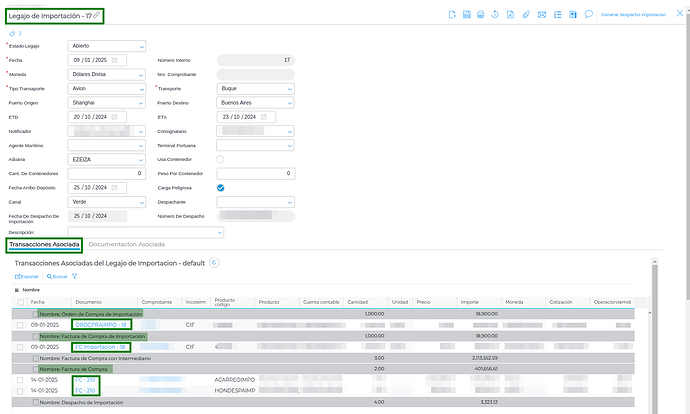Open the Canal dropdown showing Verde
Viewport: 690px width, 414px height.
(x=106, y=201)
